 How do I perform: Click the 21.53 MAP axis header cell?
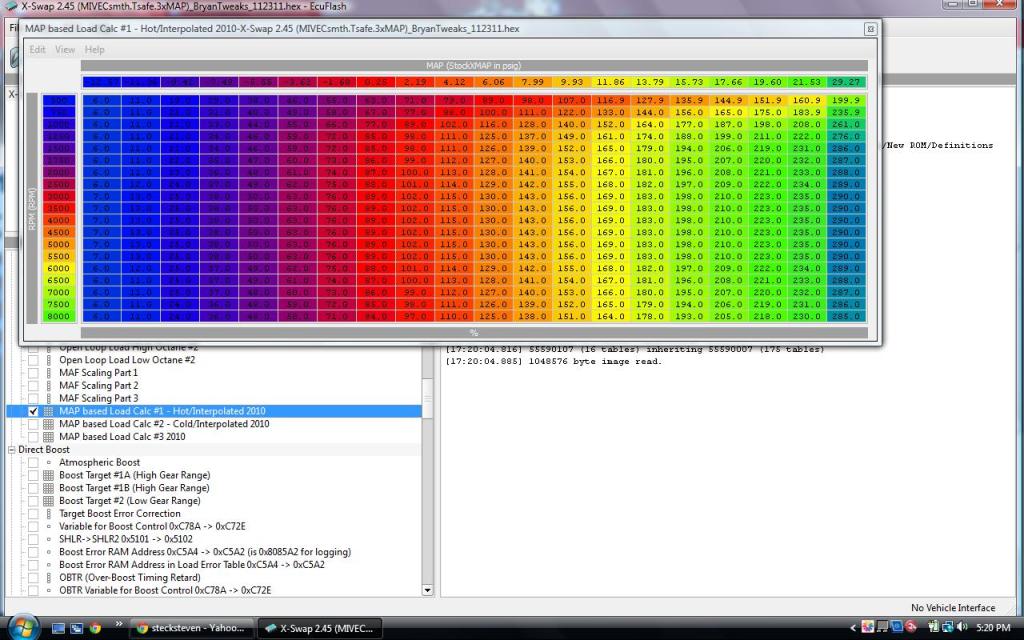pyautogui.click(x=806, y=82)
